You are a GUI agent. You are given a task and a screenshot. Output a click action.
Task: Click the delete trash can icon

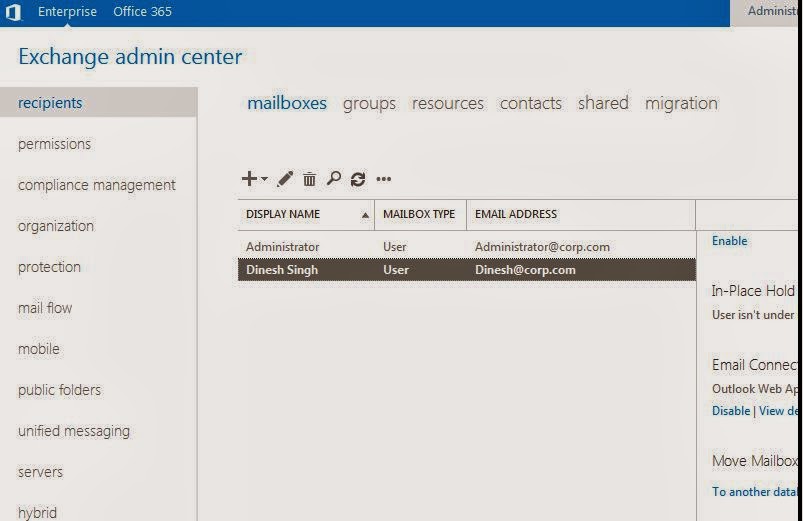(x=309, y=179)
